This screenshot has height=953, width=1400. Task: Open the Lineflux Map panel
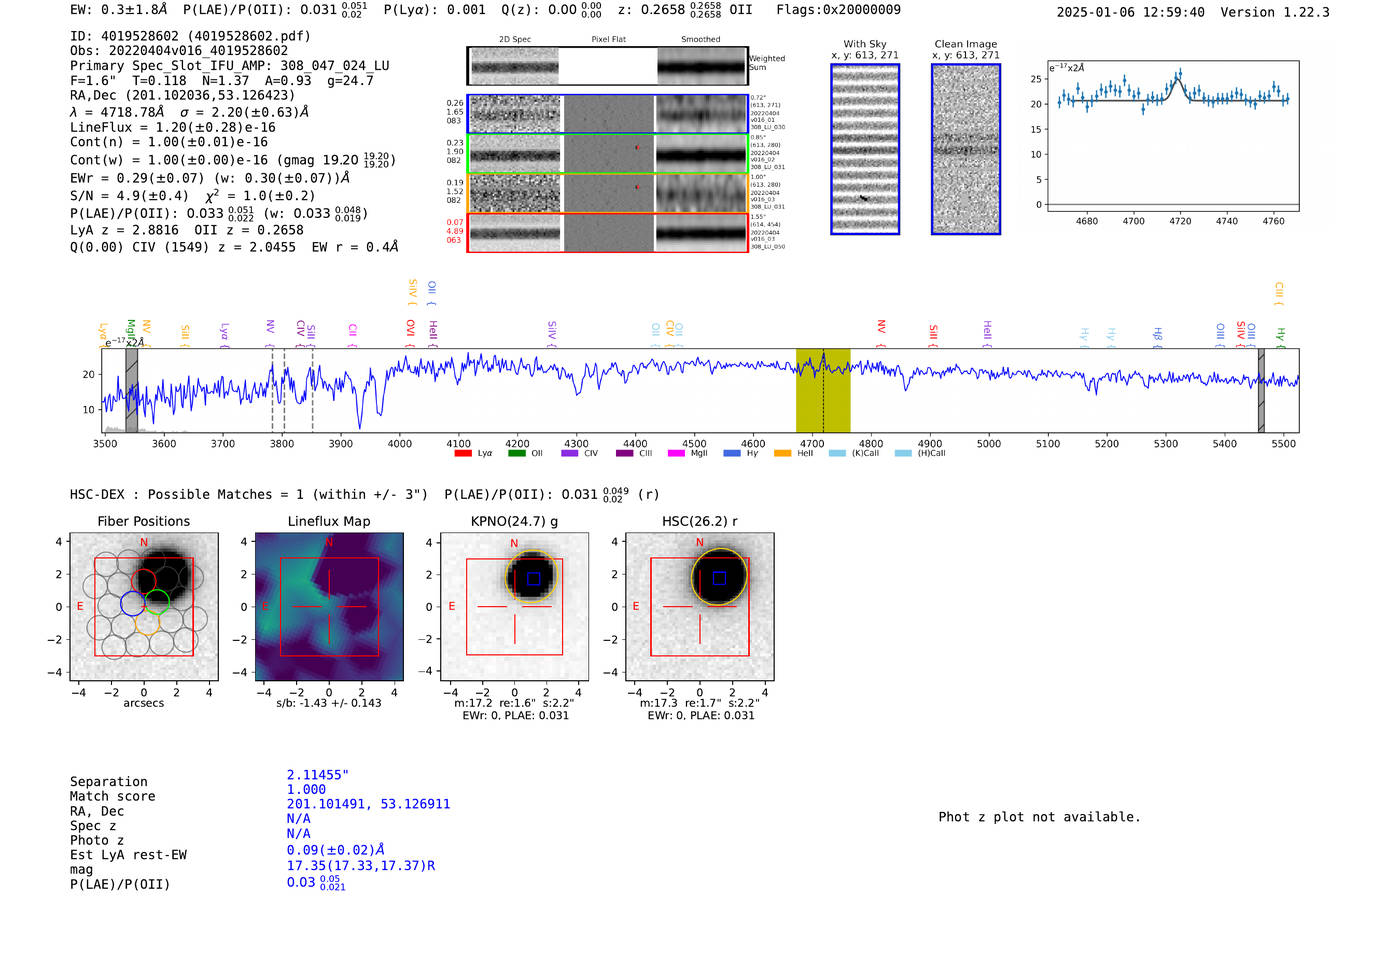coord(329,607)
